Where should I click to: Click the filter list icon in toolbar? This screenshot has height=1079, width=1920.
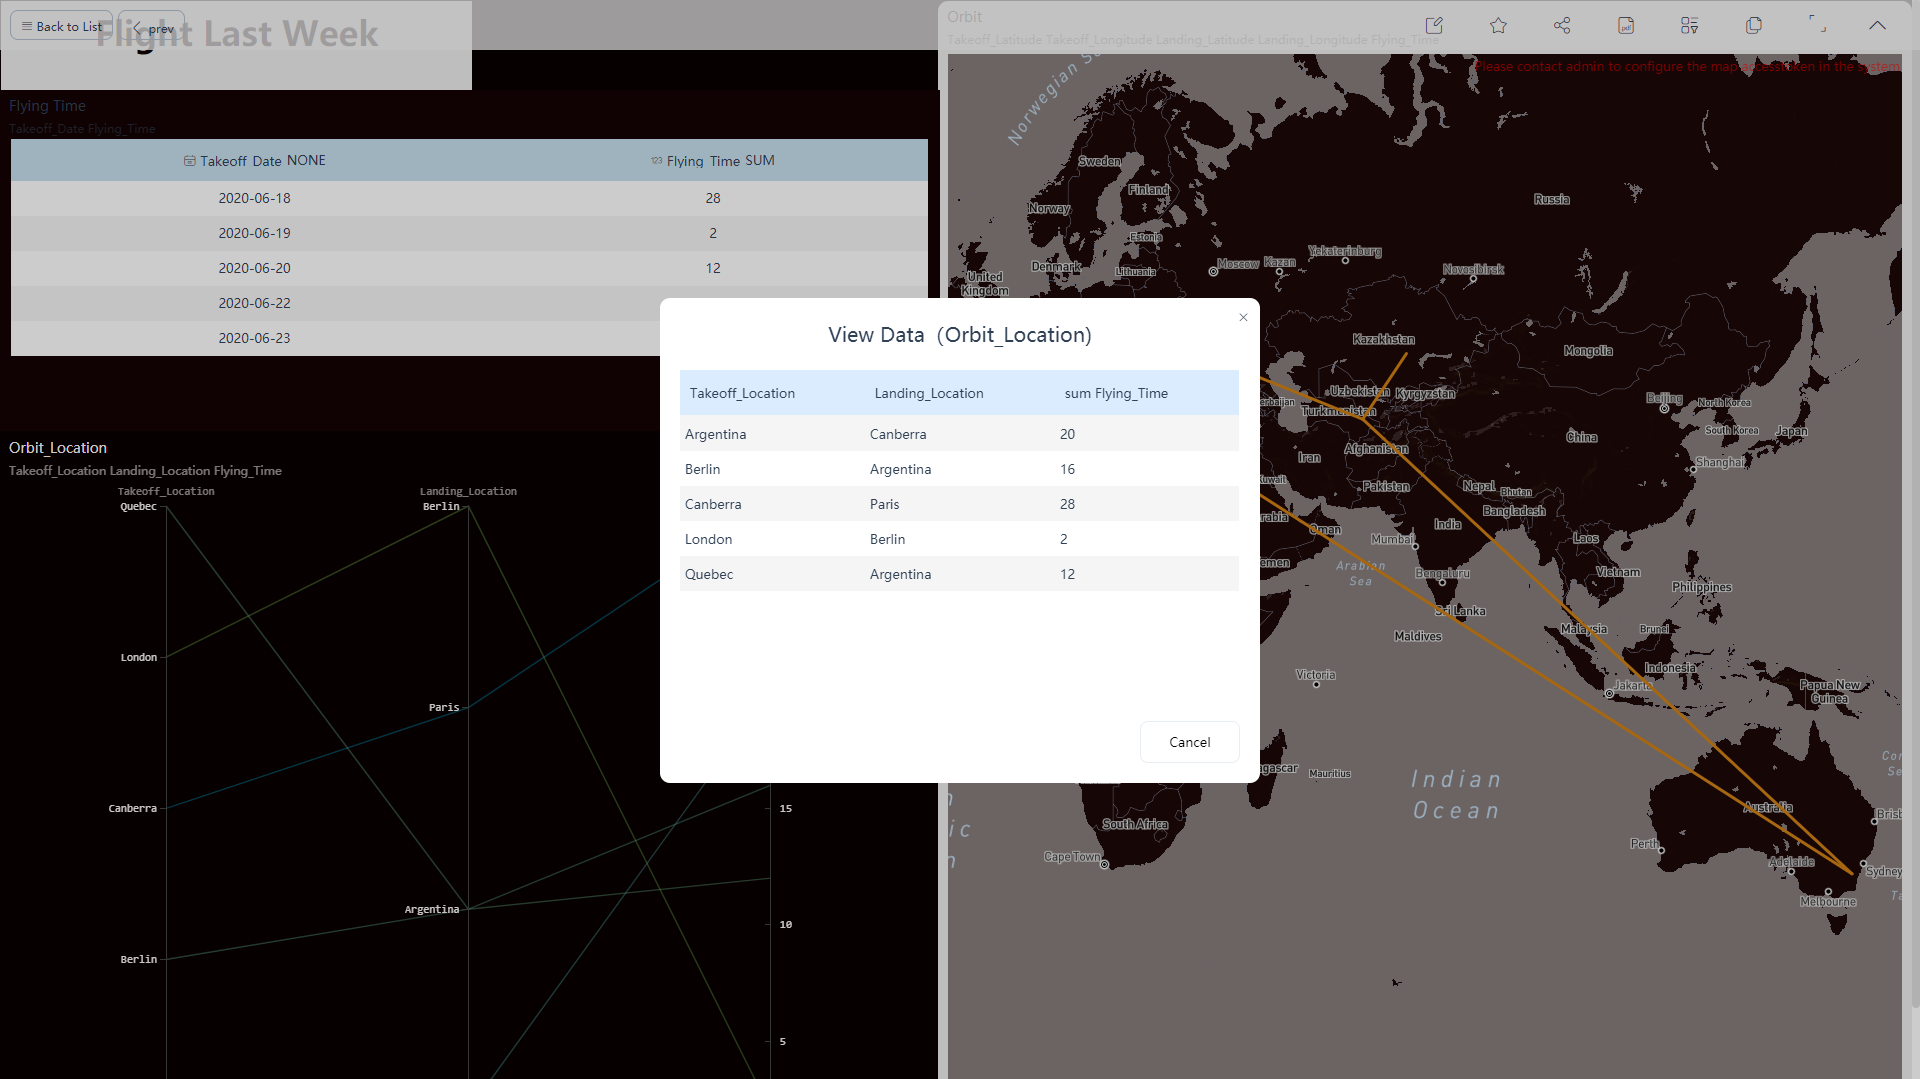coord(1690,25)
